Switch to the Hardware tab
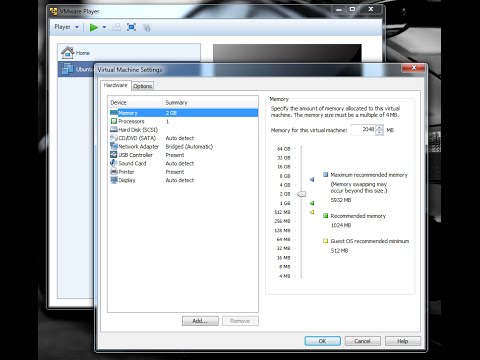 click(115, 85)
